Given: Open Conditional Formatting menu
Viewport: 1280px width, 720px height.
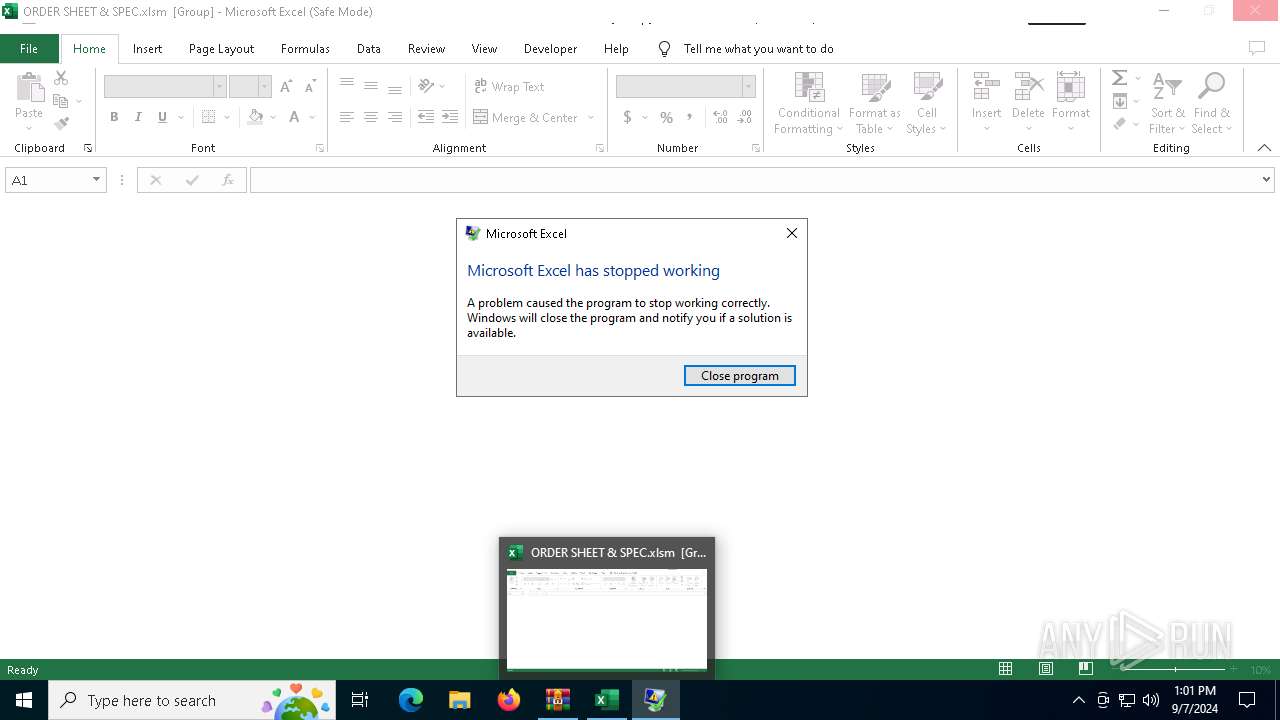Looking at the screenshot, I should coord(808,104).
